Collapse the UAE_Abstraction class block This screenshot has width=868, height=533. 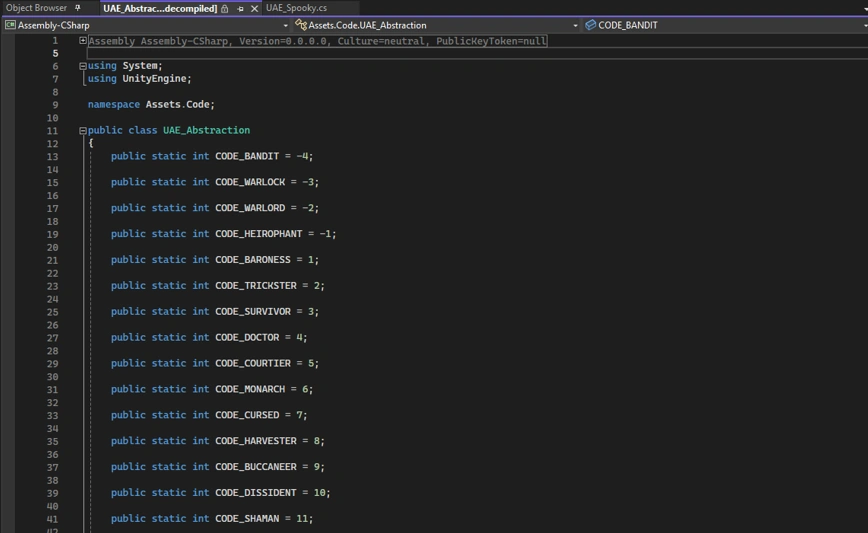pyautogui.click(x=83, y=131)
